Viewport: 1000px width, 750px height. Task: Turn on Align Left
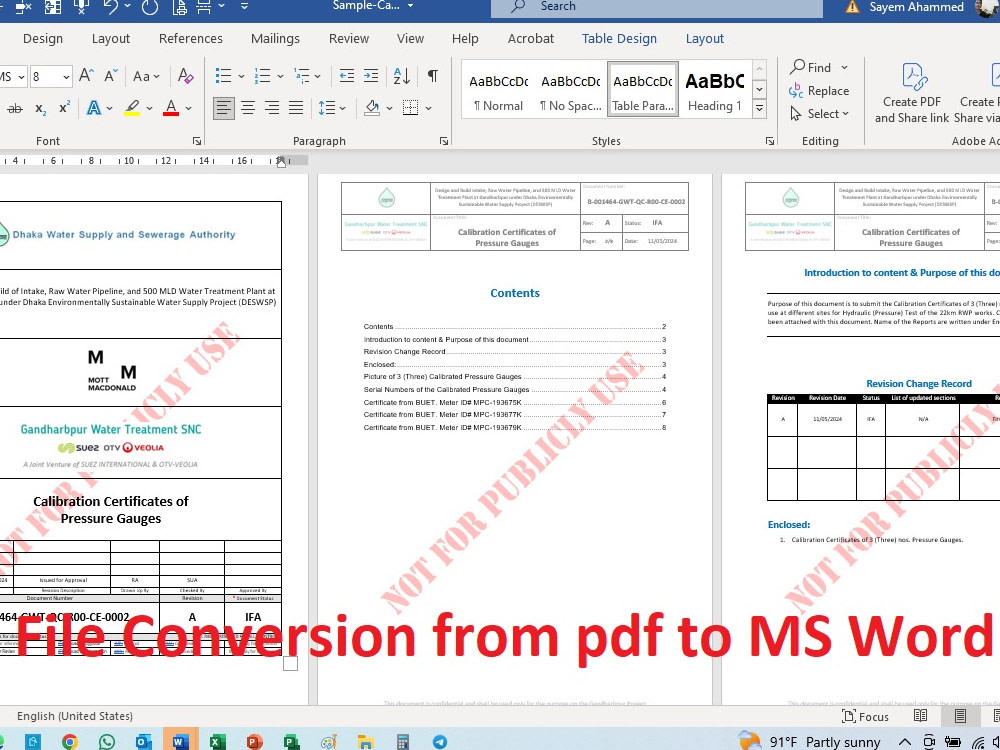click(x=223, y=108)
